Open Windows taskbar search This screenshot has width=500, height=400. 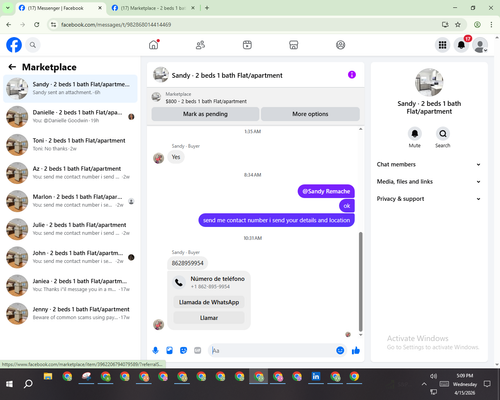pos(28,384)
